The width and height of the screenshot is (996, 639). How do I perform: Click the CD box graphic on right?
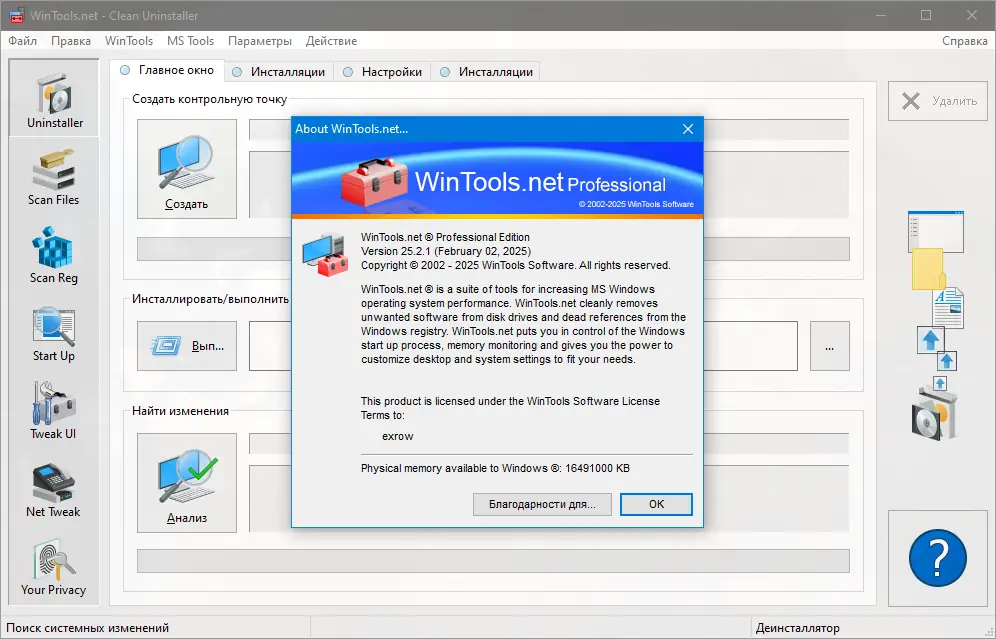[x=934, y=414]
